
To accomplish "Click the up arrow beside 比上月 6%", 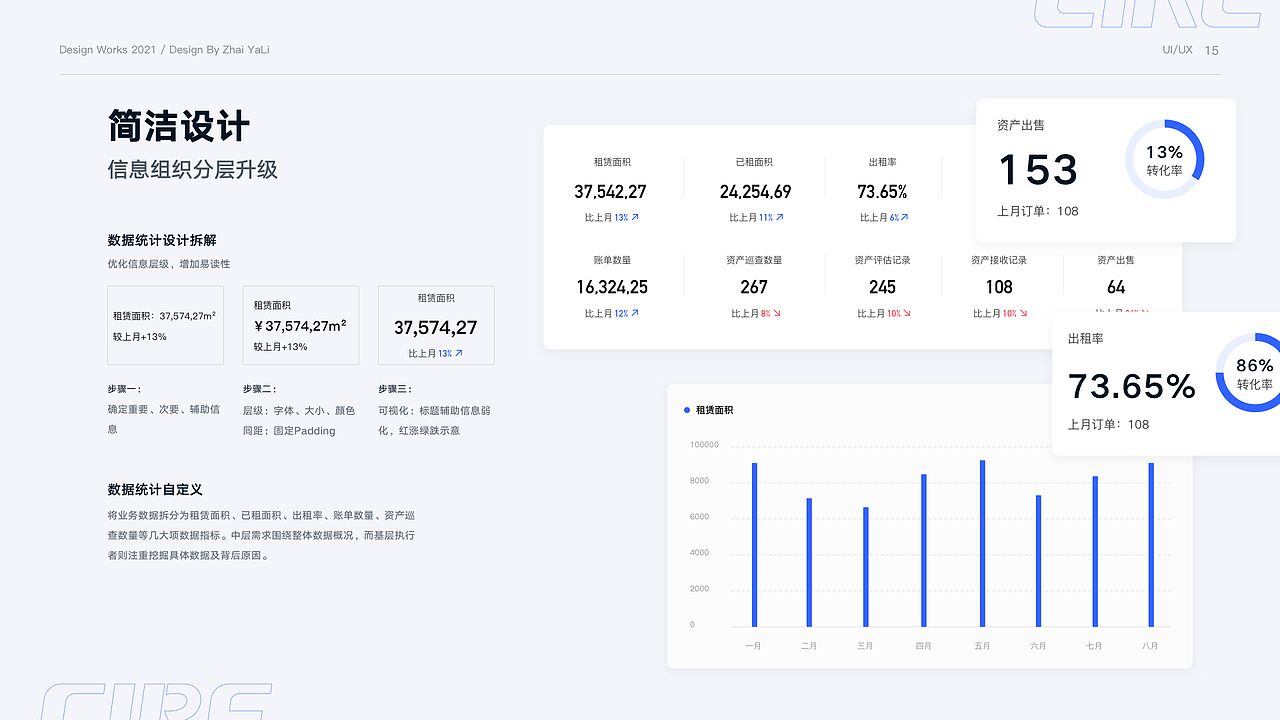I will click(x=904, y=217).
